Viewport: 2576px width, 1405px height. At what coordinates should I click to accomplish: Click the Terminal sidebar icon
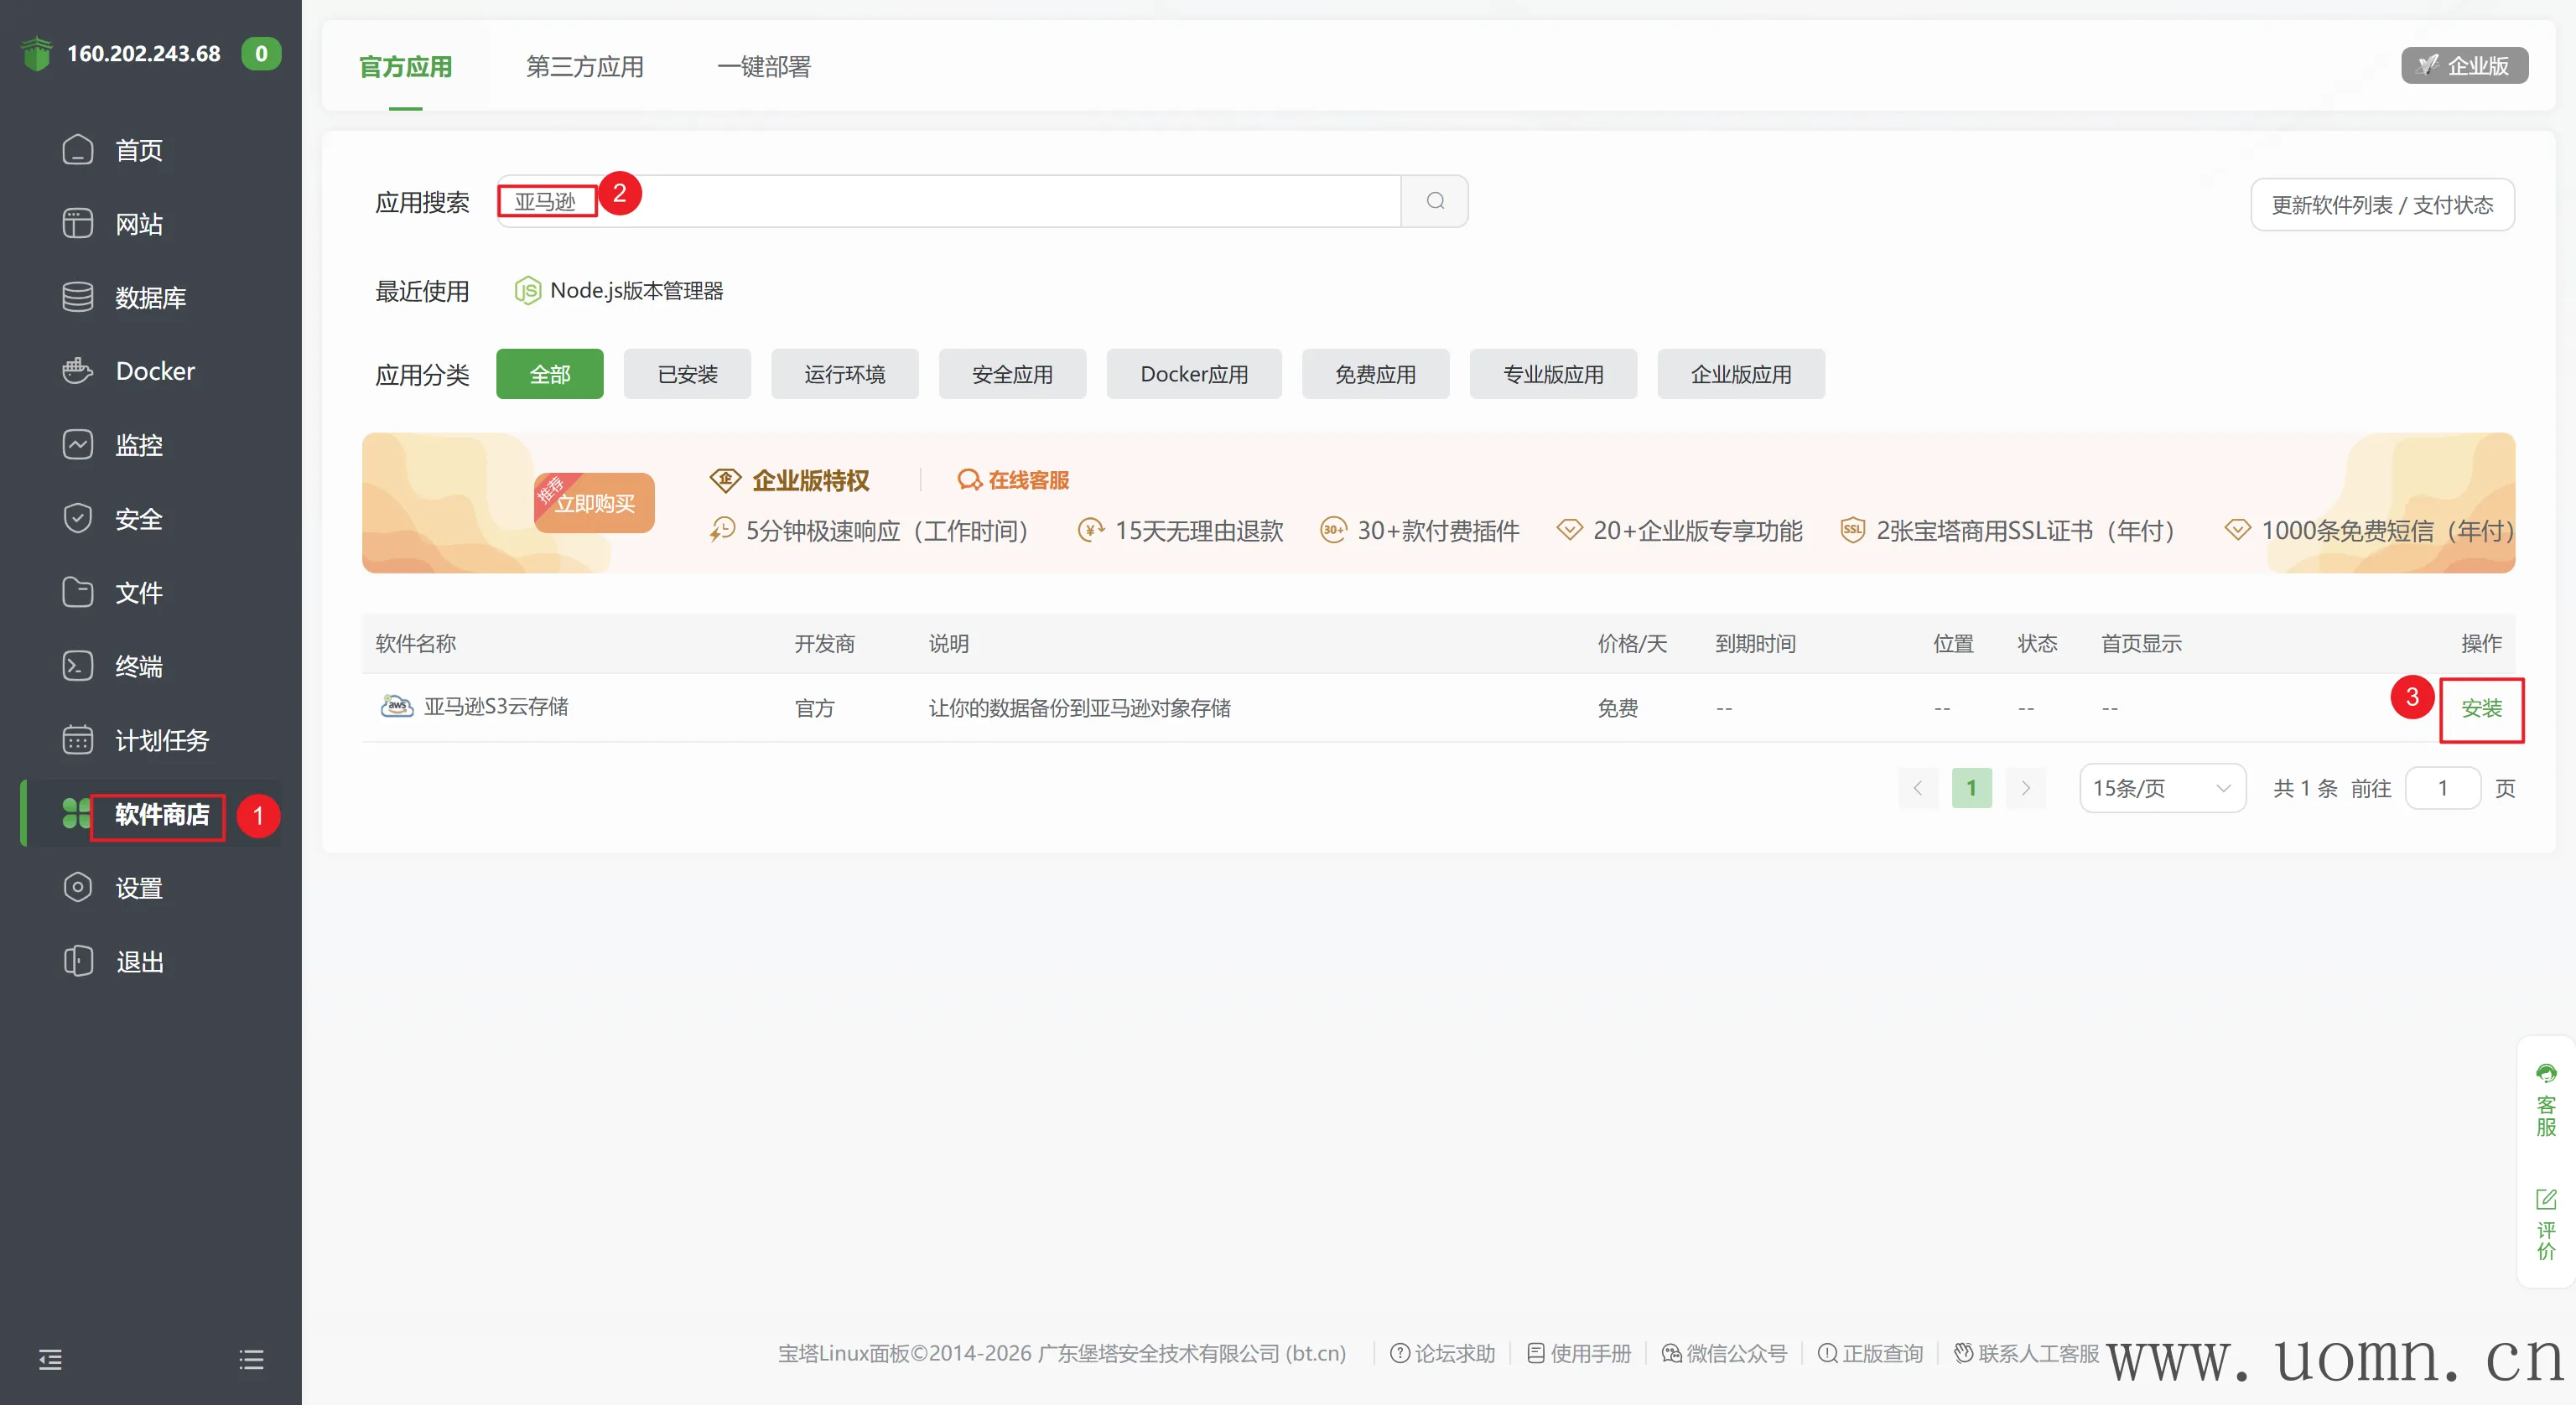pos(77,666)
